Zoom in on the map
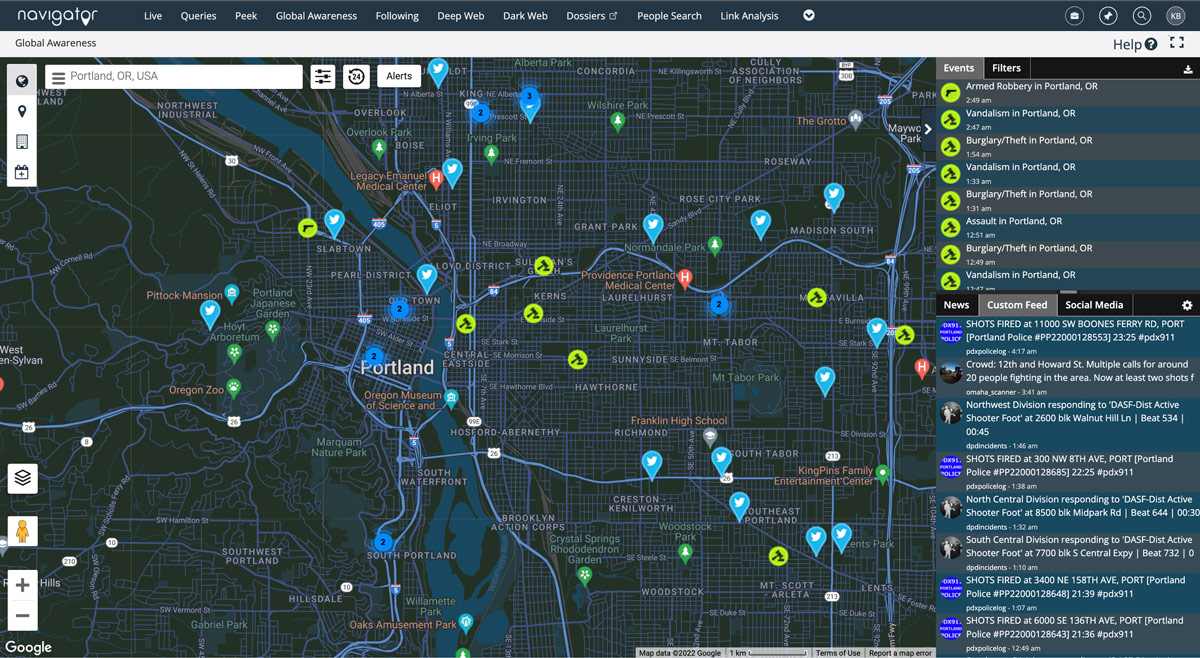1200x658 pixels. pyautogui.click(x=23, y=586)
